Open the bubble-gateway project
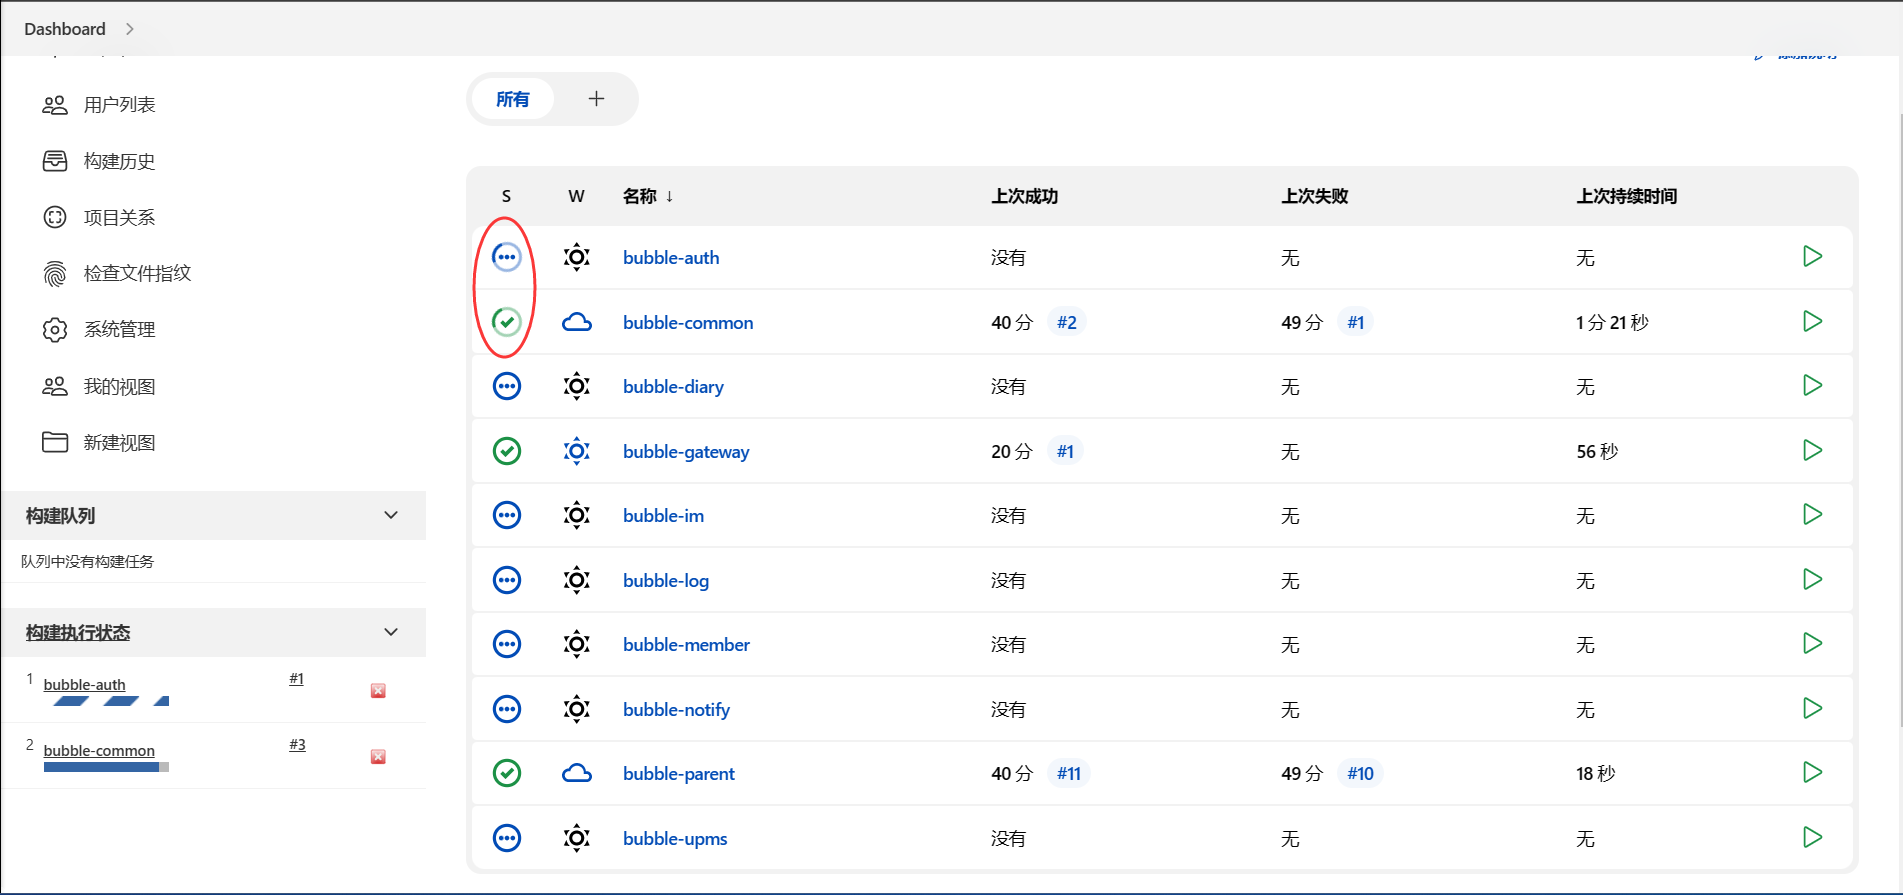Screen dimensions: 1903x895 (686, 452)
